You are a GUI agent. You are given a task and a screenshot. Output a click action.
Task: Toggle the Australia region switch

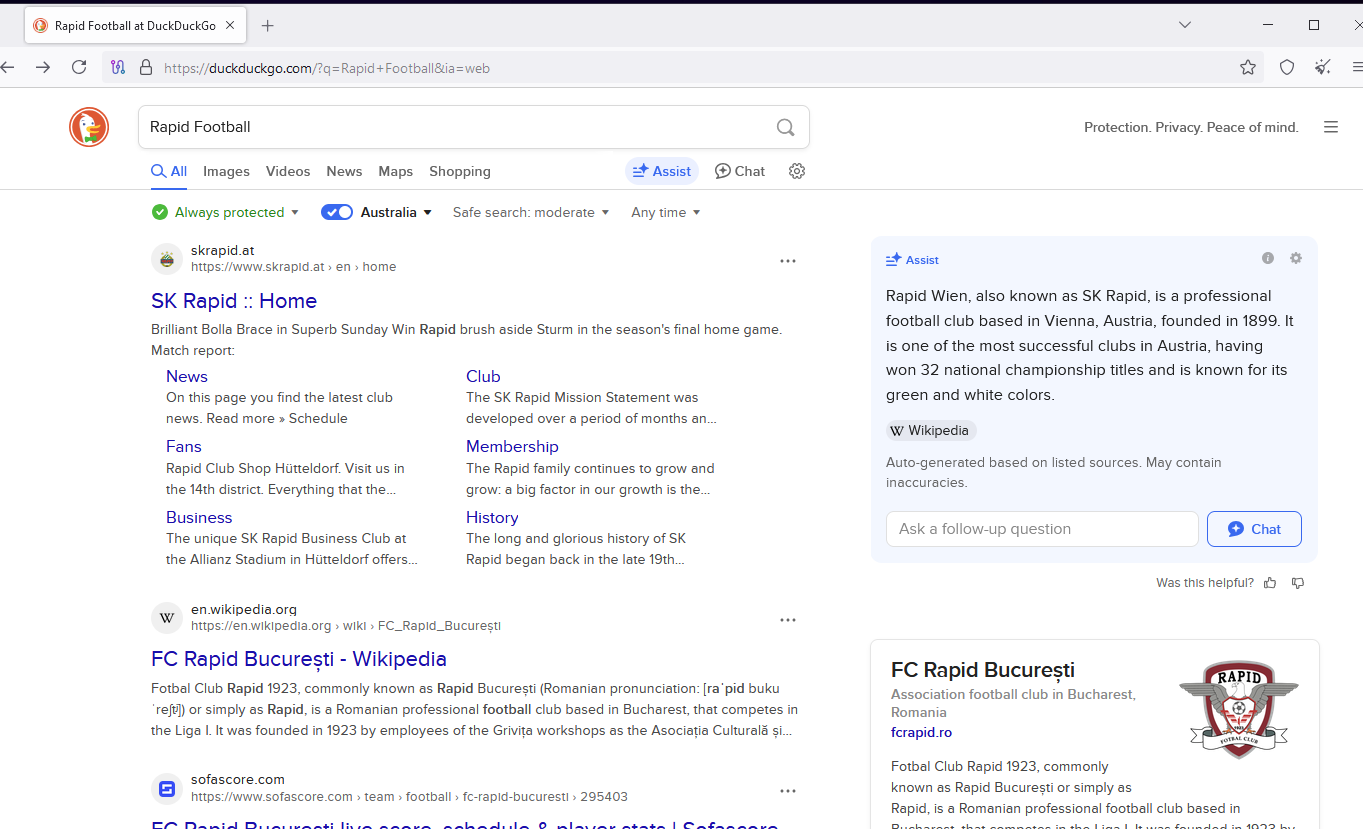click(337, 212)
